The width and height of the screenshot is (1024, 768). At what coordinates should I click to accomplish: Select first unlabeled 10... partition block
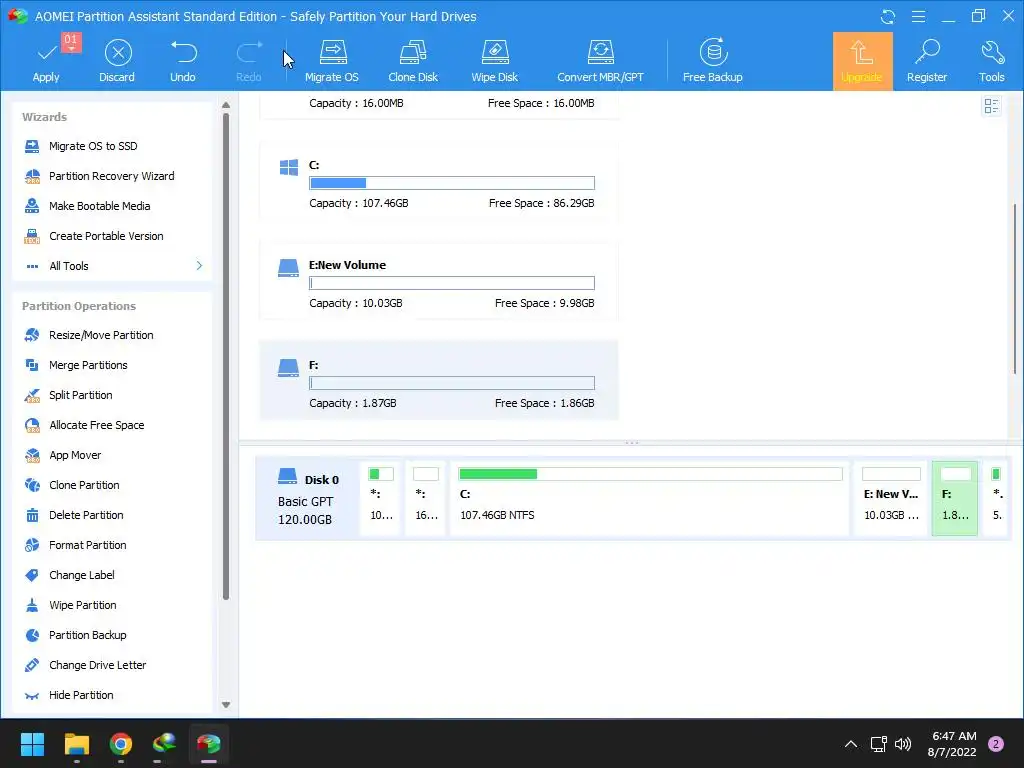click(381, 498)
